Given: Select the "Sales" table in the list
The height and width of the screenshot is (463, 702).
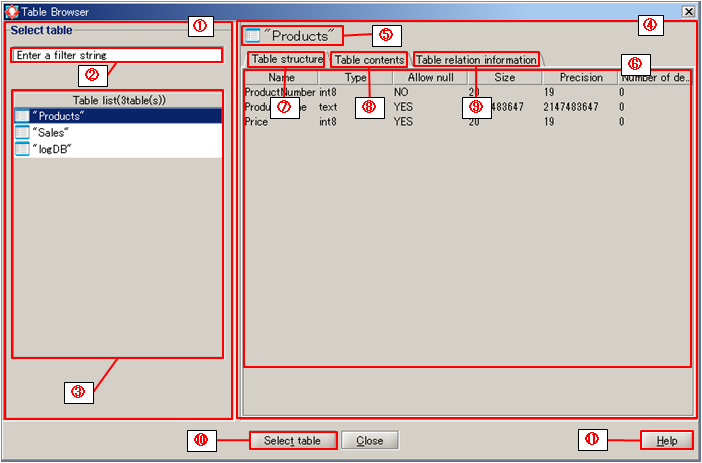Looking at the screenshot, I should pos(48,132).
